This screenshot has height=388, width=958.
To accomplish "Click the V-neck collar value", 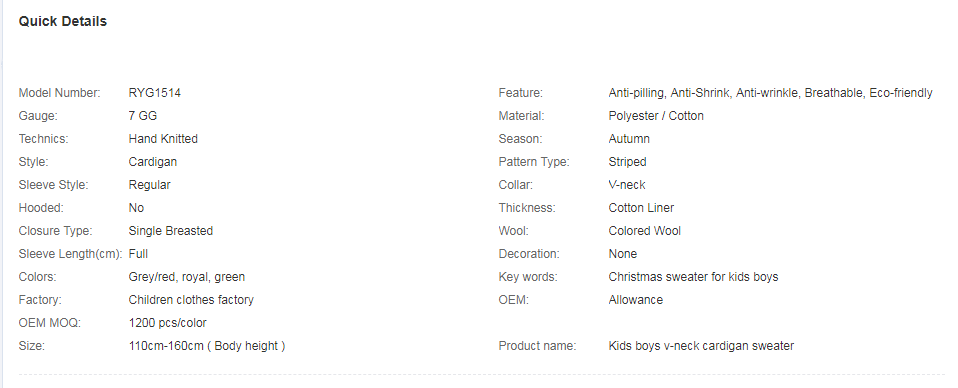I will click(x=626, y=185).
